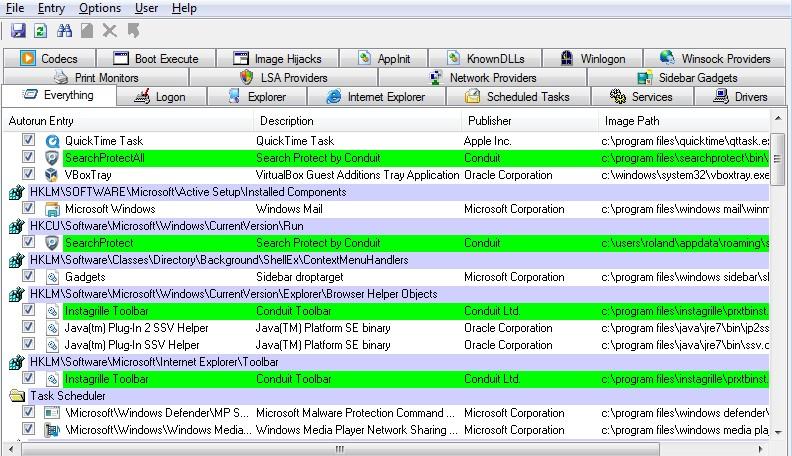Click registry icon beside Active Setup Installed Components
The image size is (792, 456).
pyautogui.click(x=17, y=192)
